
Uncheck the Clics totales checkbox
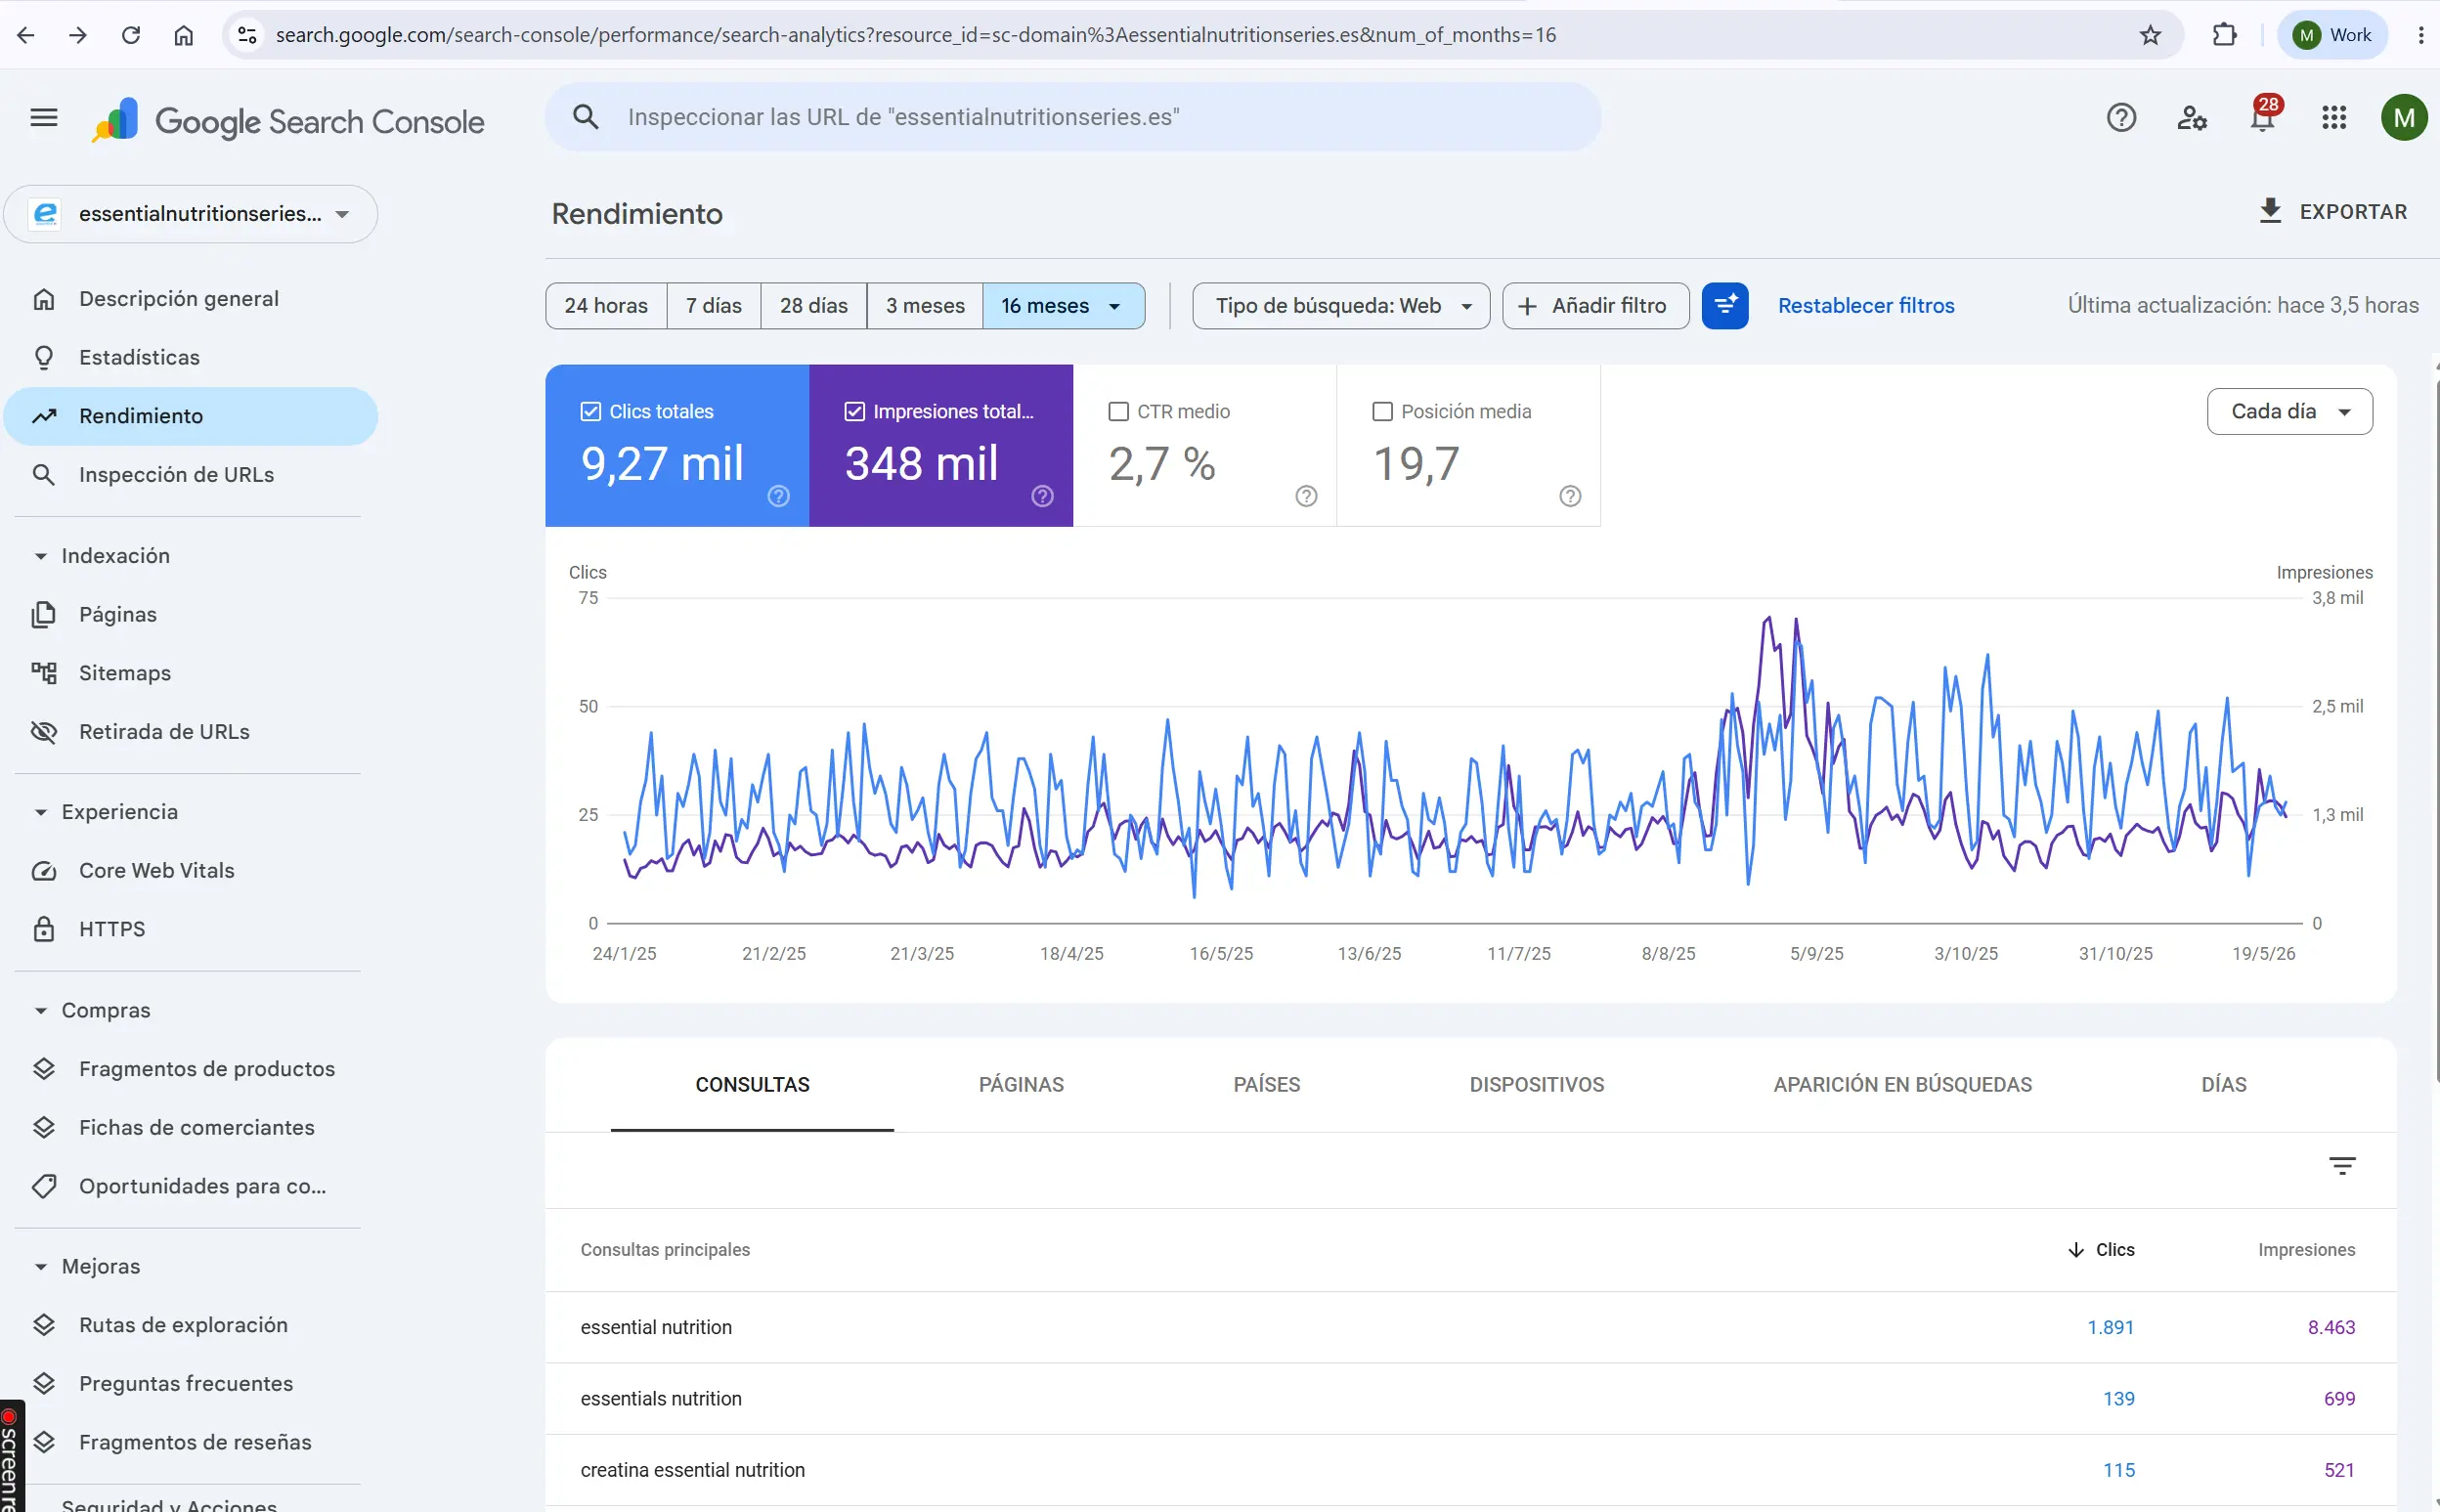click(x=591, y=412)
